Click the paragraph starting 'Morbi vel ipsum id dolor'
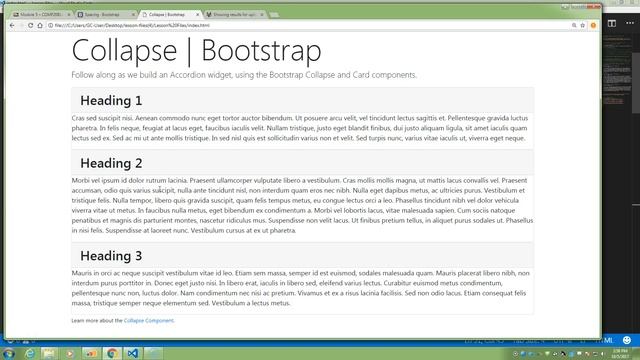 [x=302, y=205]
